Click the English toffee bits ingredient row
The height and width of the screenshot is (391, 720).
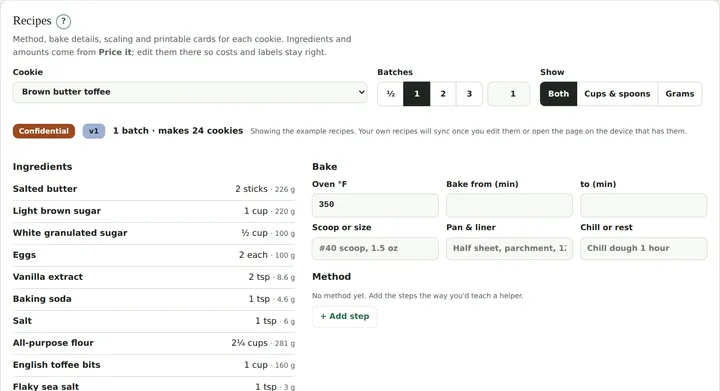point(154,365)
